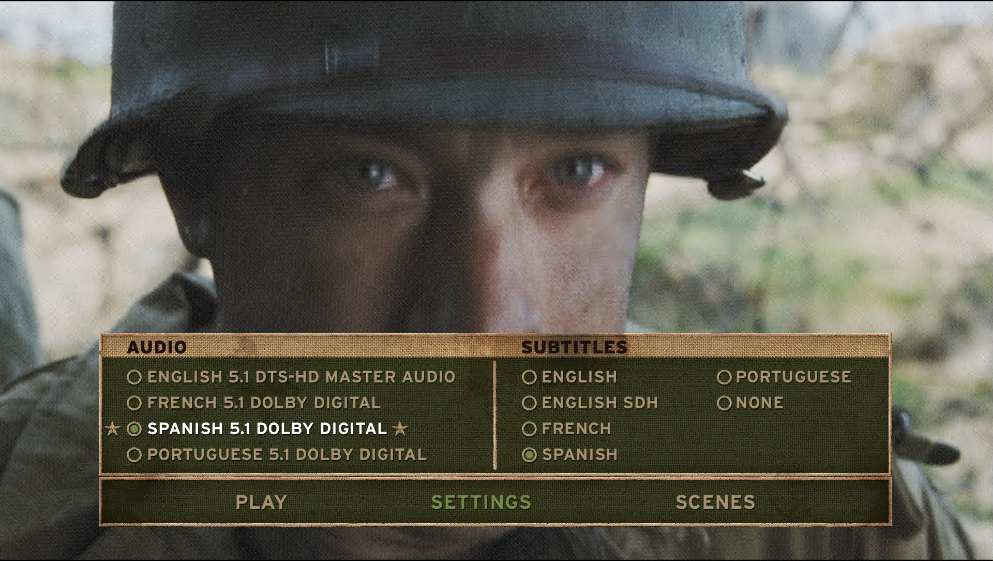Choose French 5.1 Dolby Digital audio
The width and height of the screenshot is (993, 561).
(x=134, y=403)
